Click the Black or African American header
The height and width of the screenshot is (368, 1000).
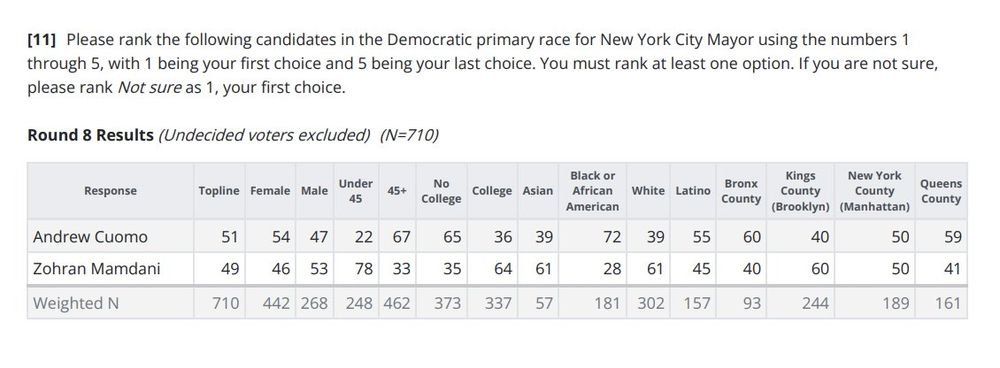(x=593, y=191)
